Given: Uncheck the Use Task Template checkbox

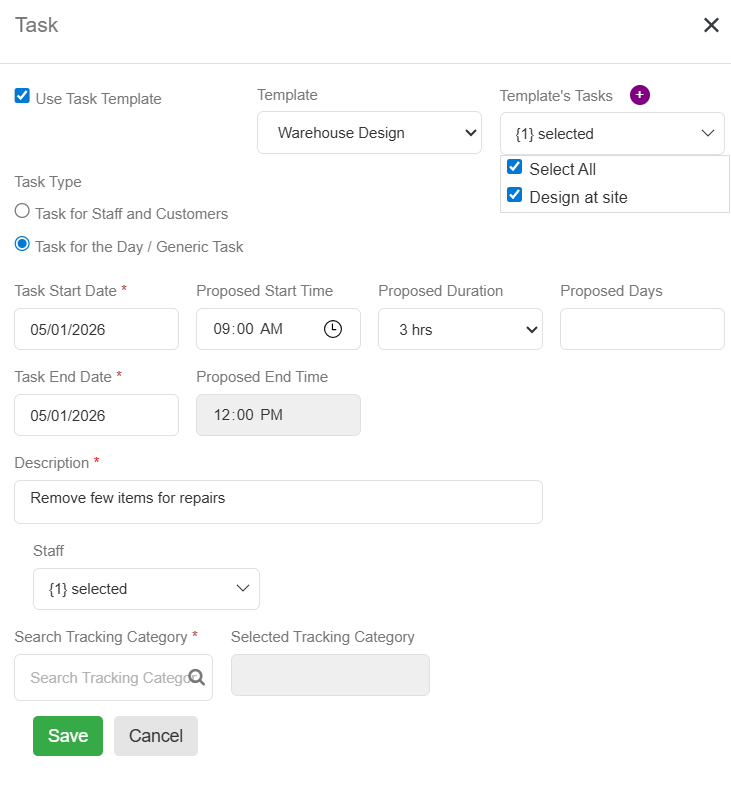Looking at the screenshot, I should (22, 96).
